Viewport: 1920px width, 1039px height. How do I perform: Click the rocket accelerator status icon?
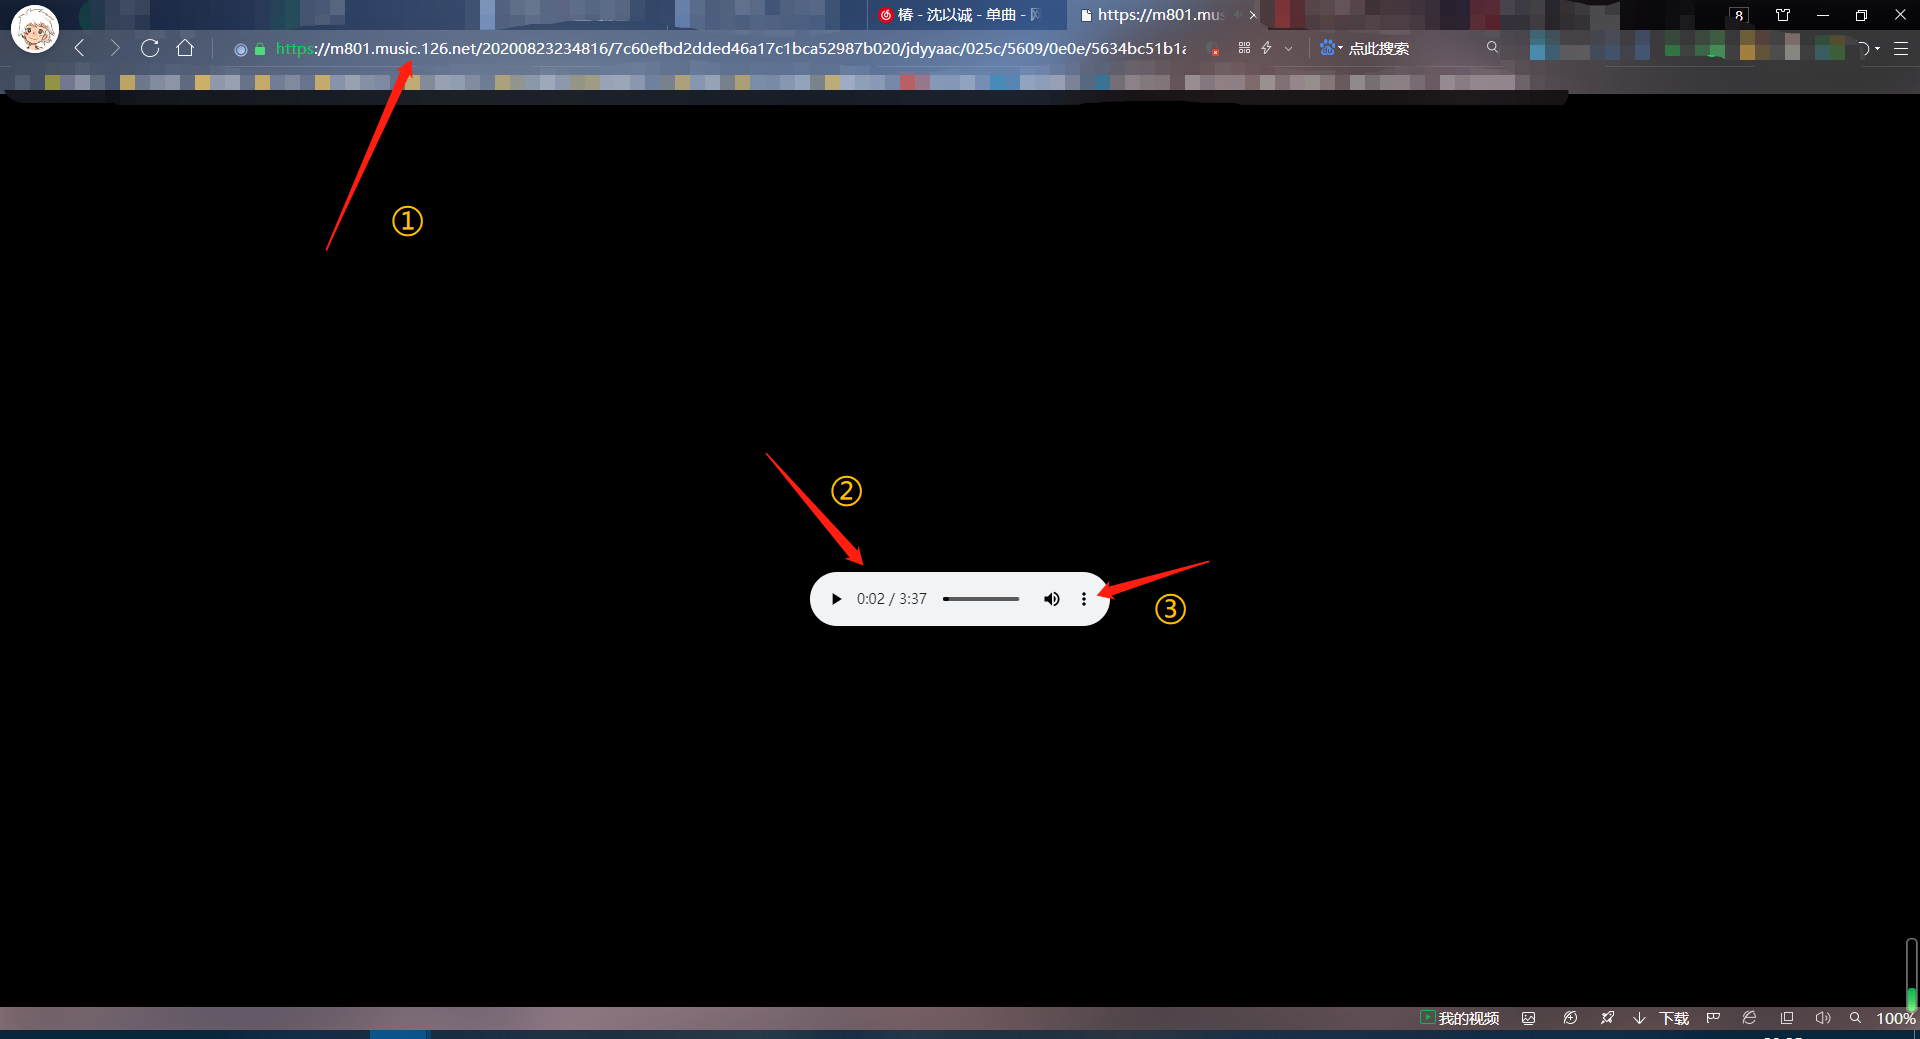pyautogui.click(x=1607, y=1018)
